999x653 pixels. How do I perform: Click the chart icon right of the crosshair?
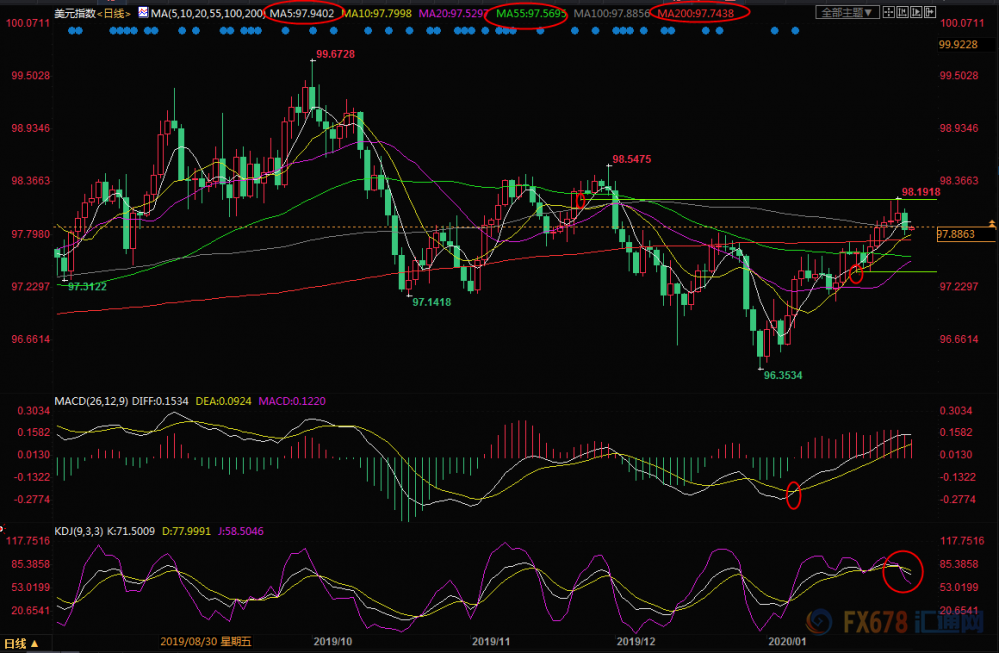[x=902, y=12]
